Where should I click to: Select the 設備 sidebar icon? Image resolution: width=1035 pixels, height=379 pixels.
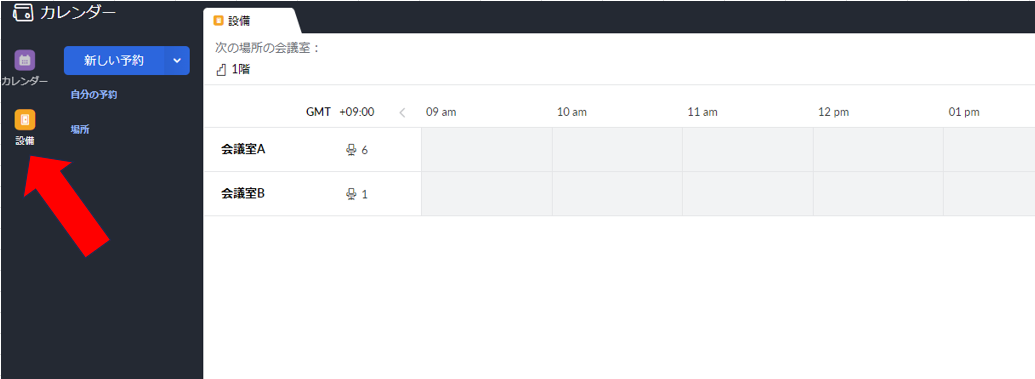[24, 120]
